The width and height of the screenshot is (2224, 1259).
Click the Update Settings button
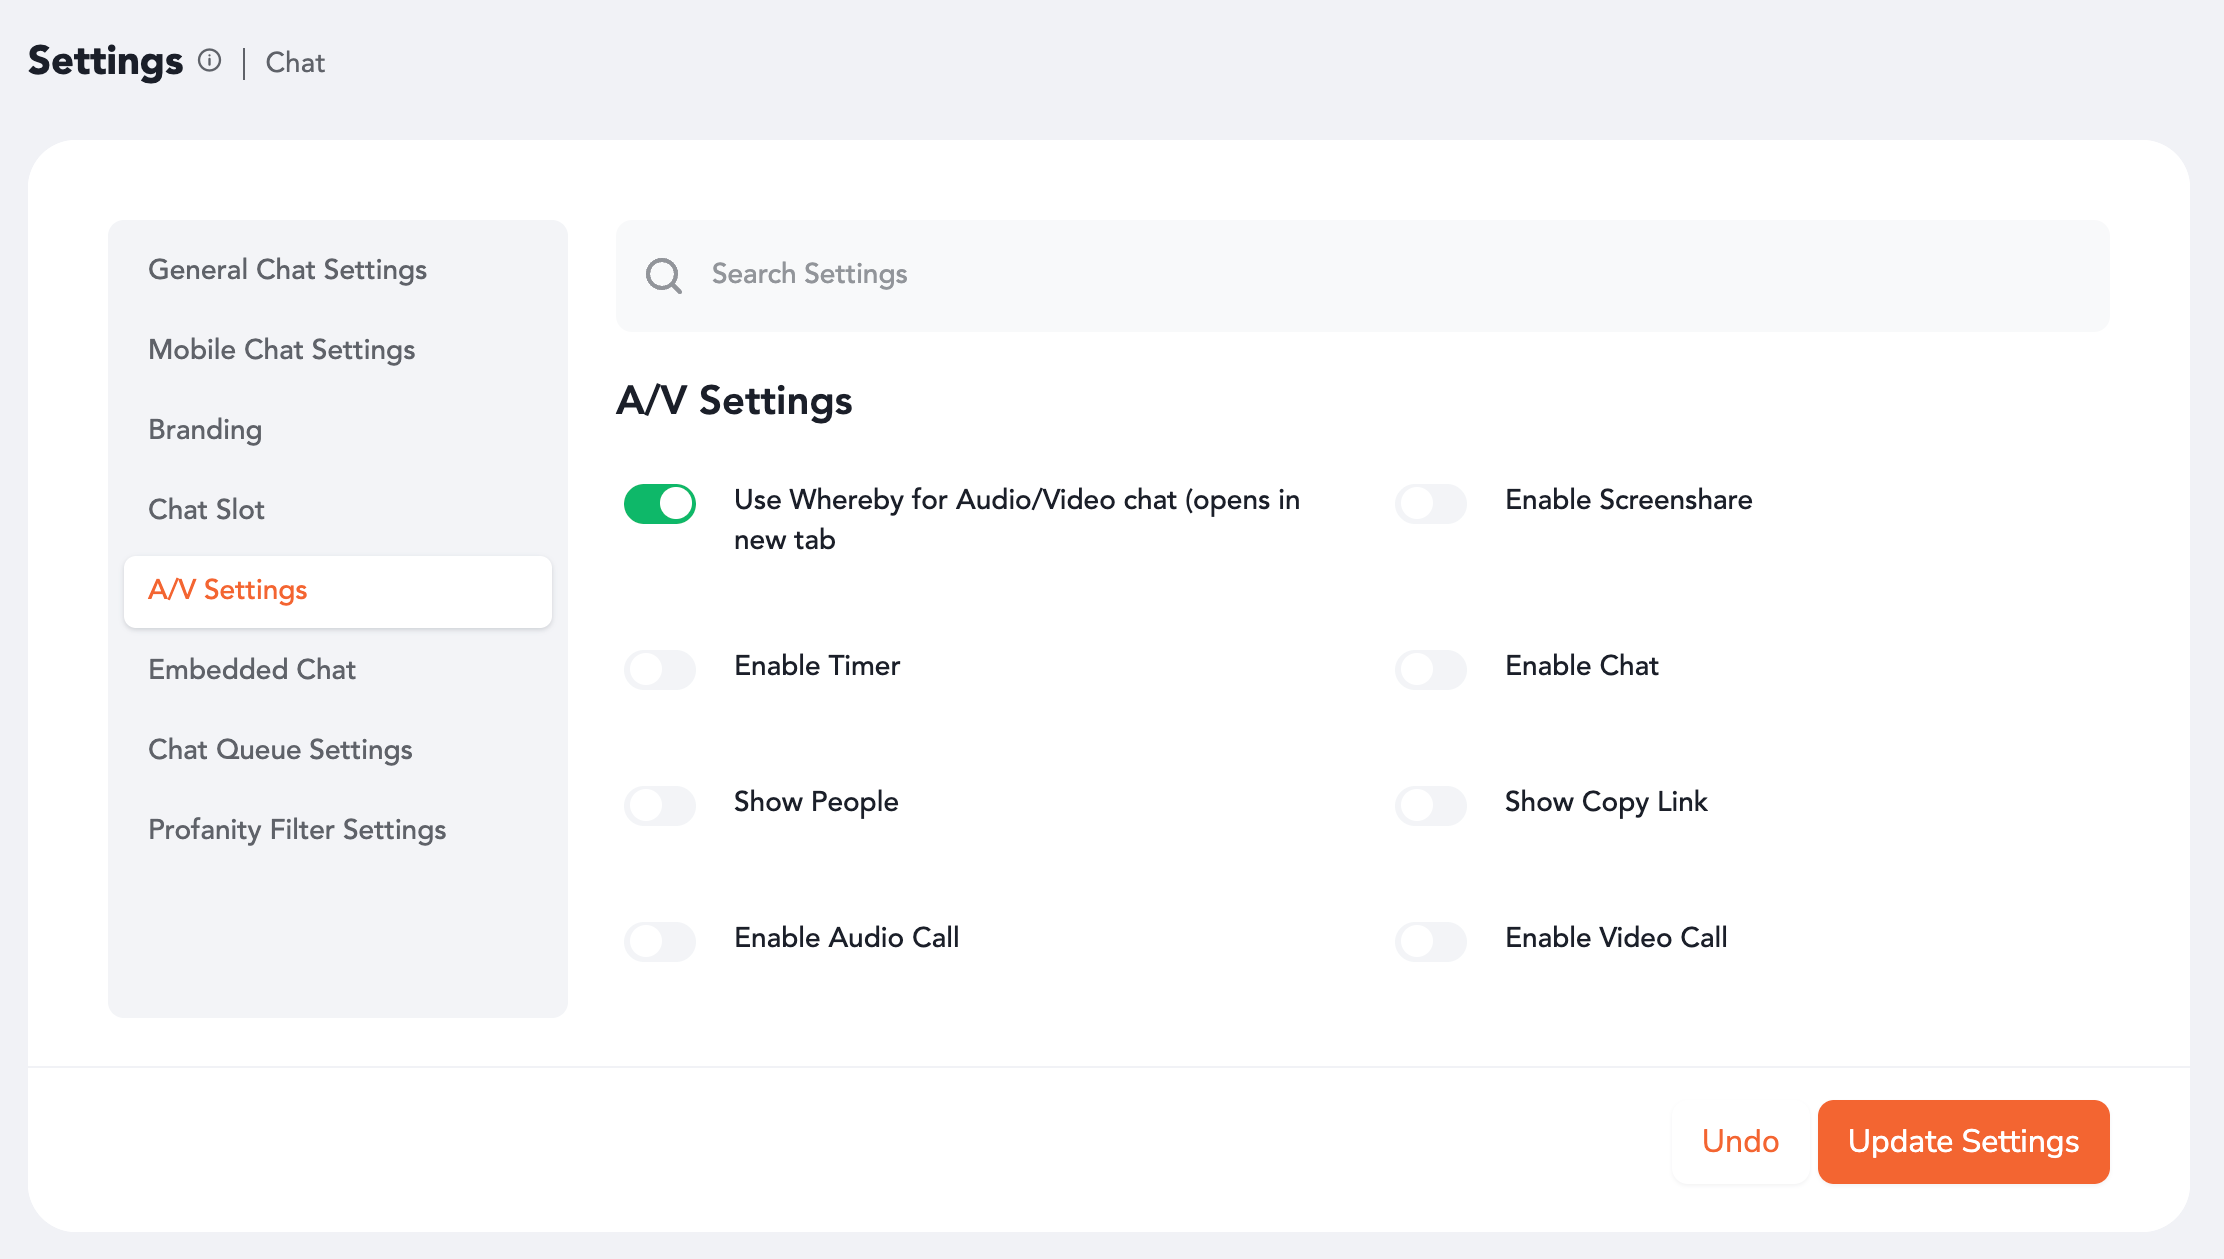pos(1963,1142)
